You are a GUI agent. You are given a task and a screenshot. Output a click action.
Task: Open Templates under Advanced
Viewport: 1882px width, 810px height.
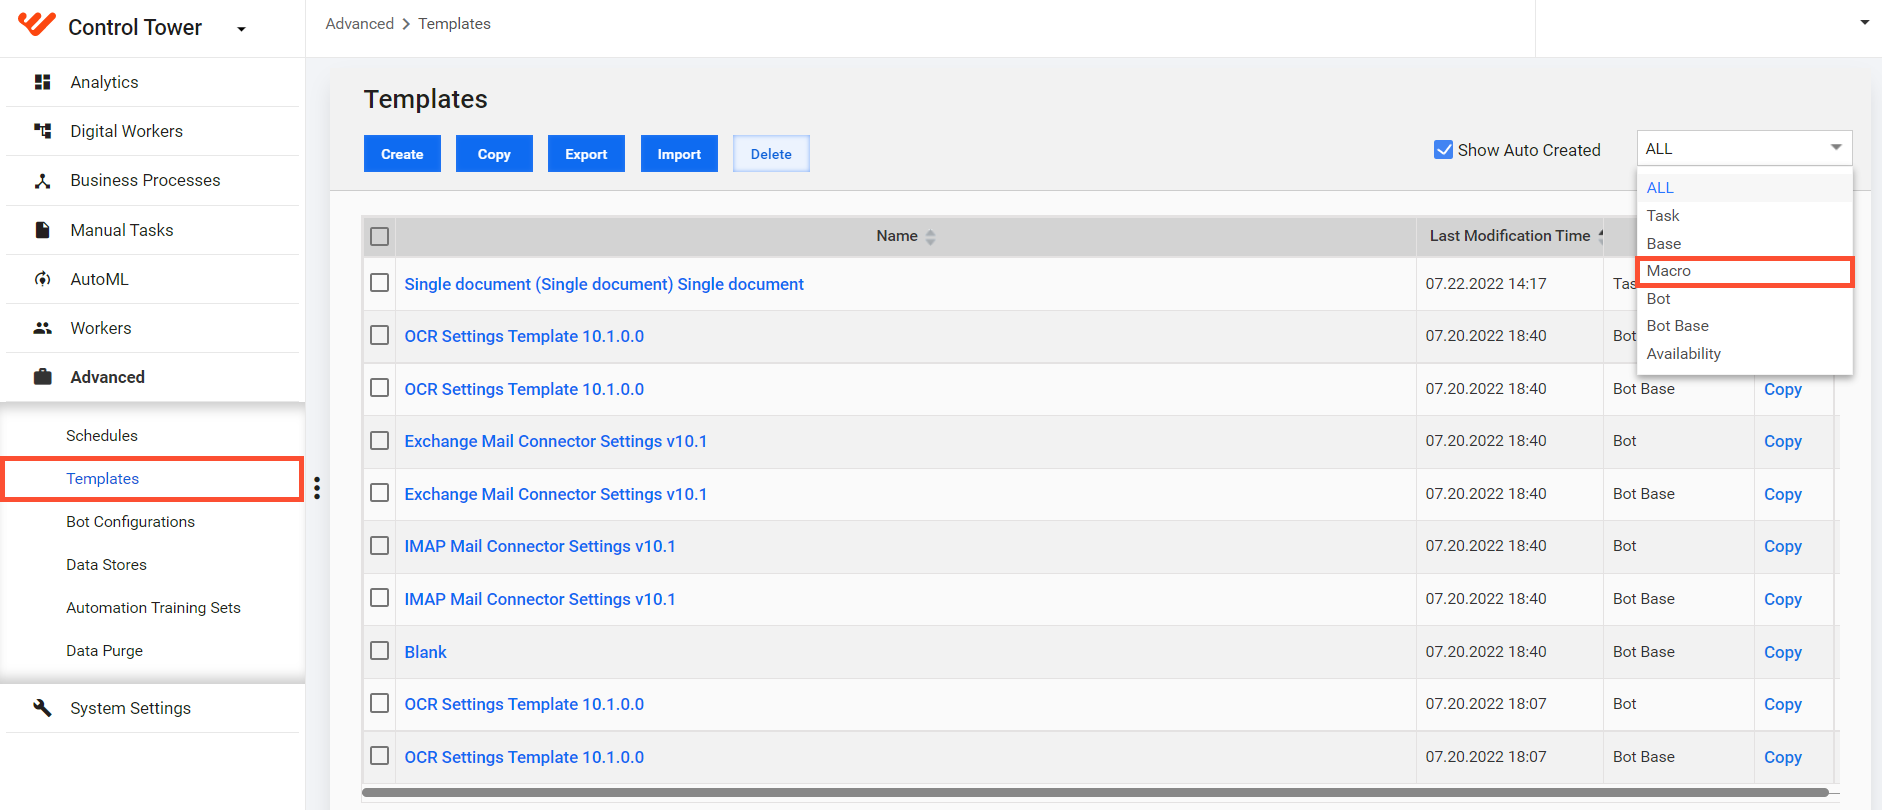pos(102,479)
